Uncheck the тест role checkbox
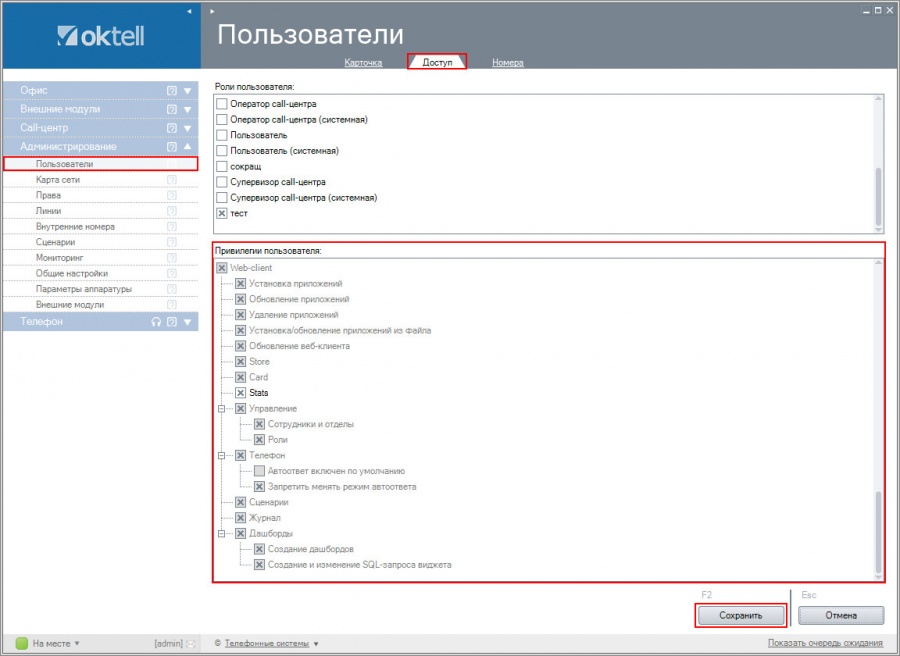The width and height of the screenshot is (900, 656). pyautogui.click(x=222, y=213)
